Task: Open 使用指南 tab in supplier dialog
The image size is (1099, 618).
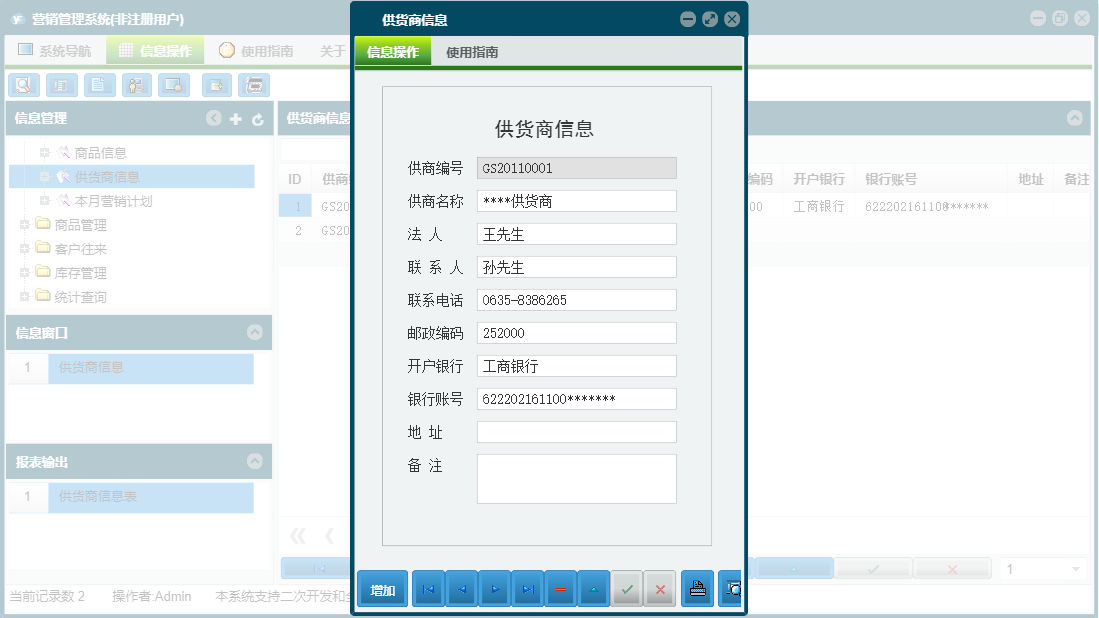Action: (472, 52)
